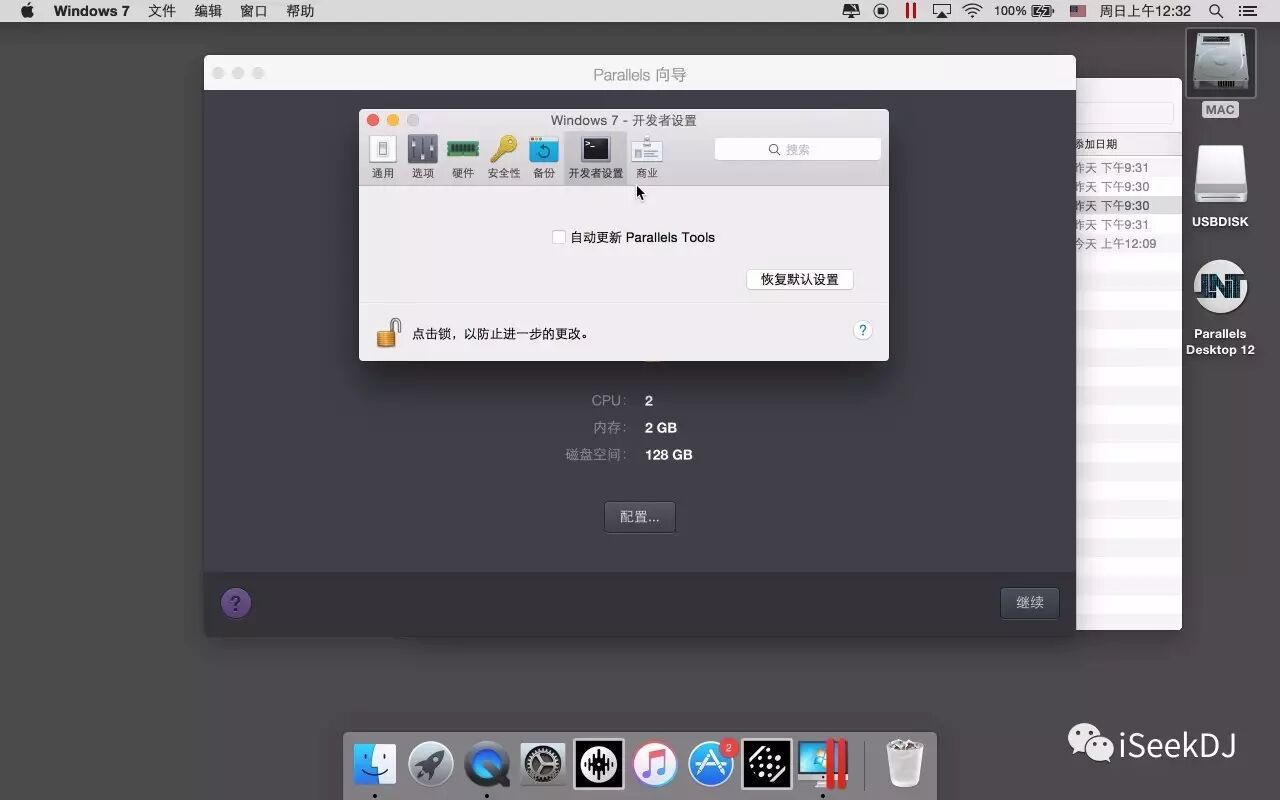Open the Windows 7 app menu
This screenshot has width=1280, height=800.
[91, 11]
